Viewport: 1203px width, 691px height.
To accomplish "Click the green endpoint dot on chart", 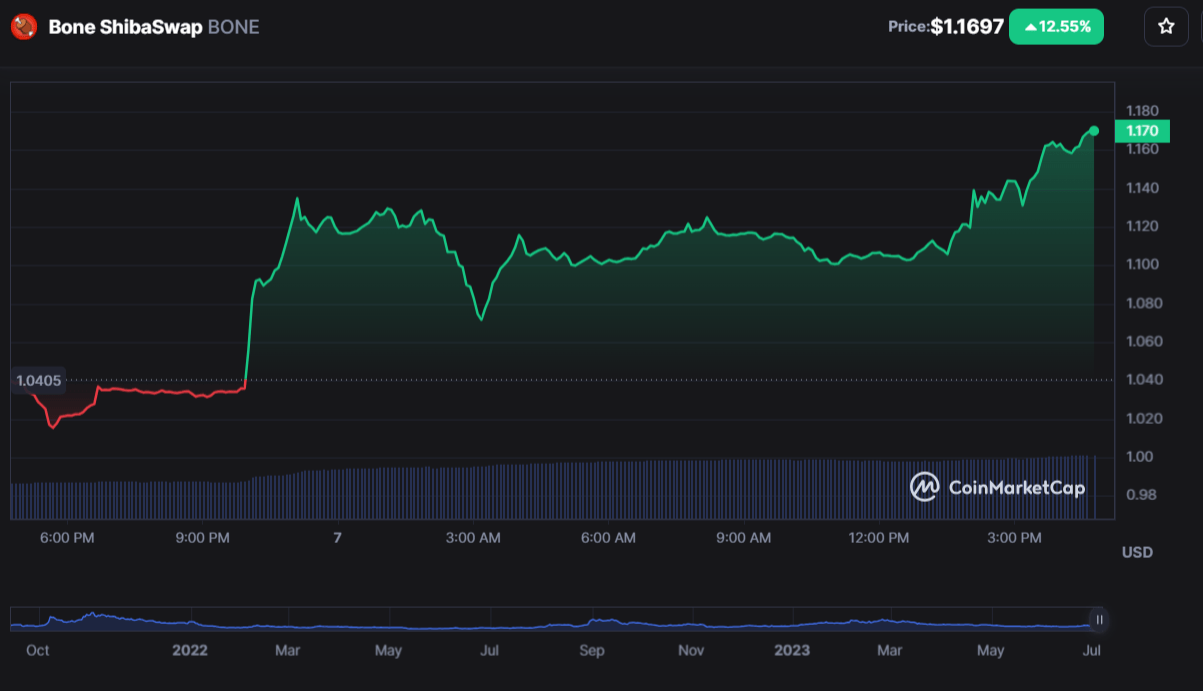I will 1094,131.
